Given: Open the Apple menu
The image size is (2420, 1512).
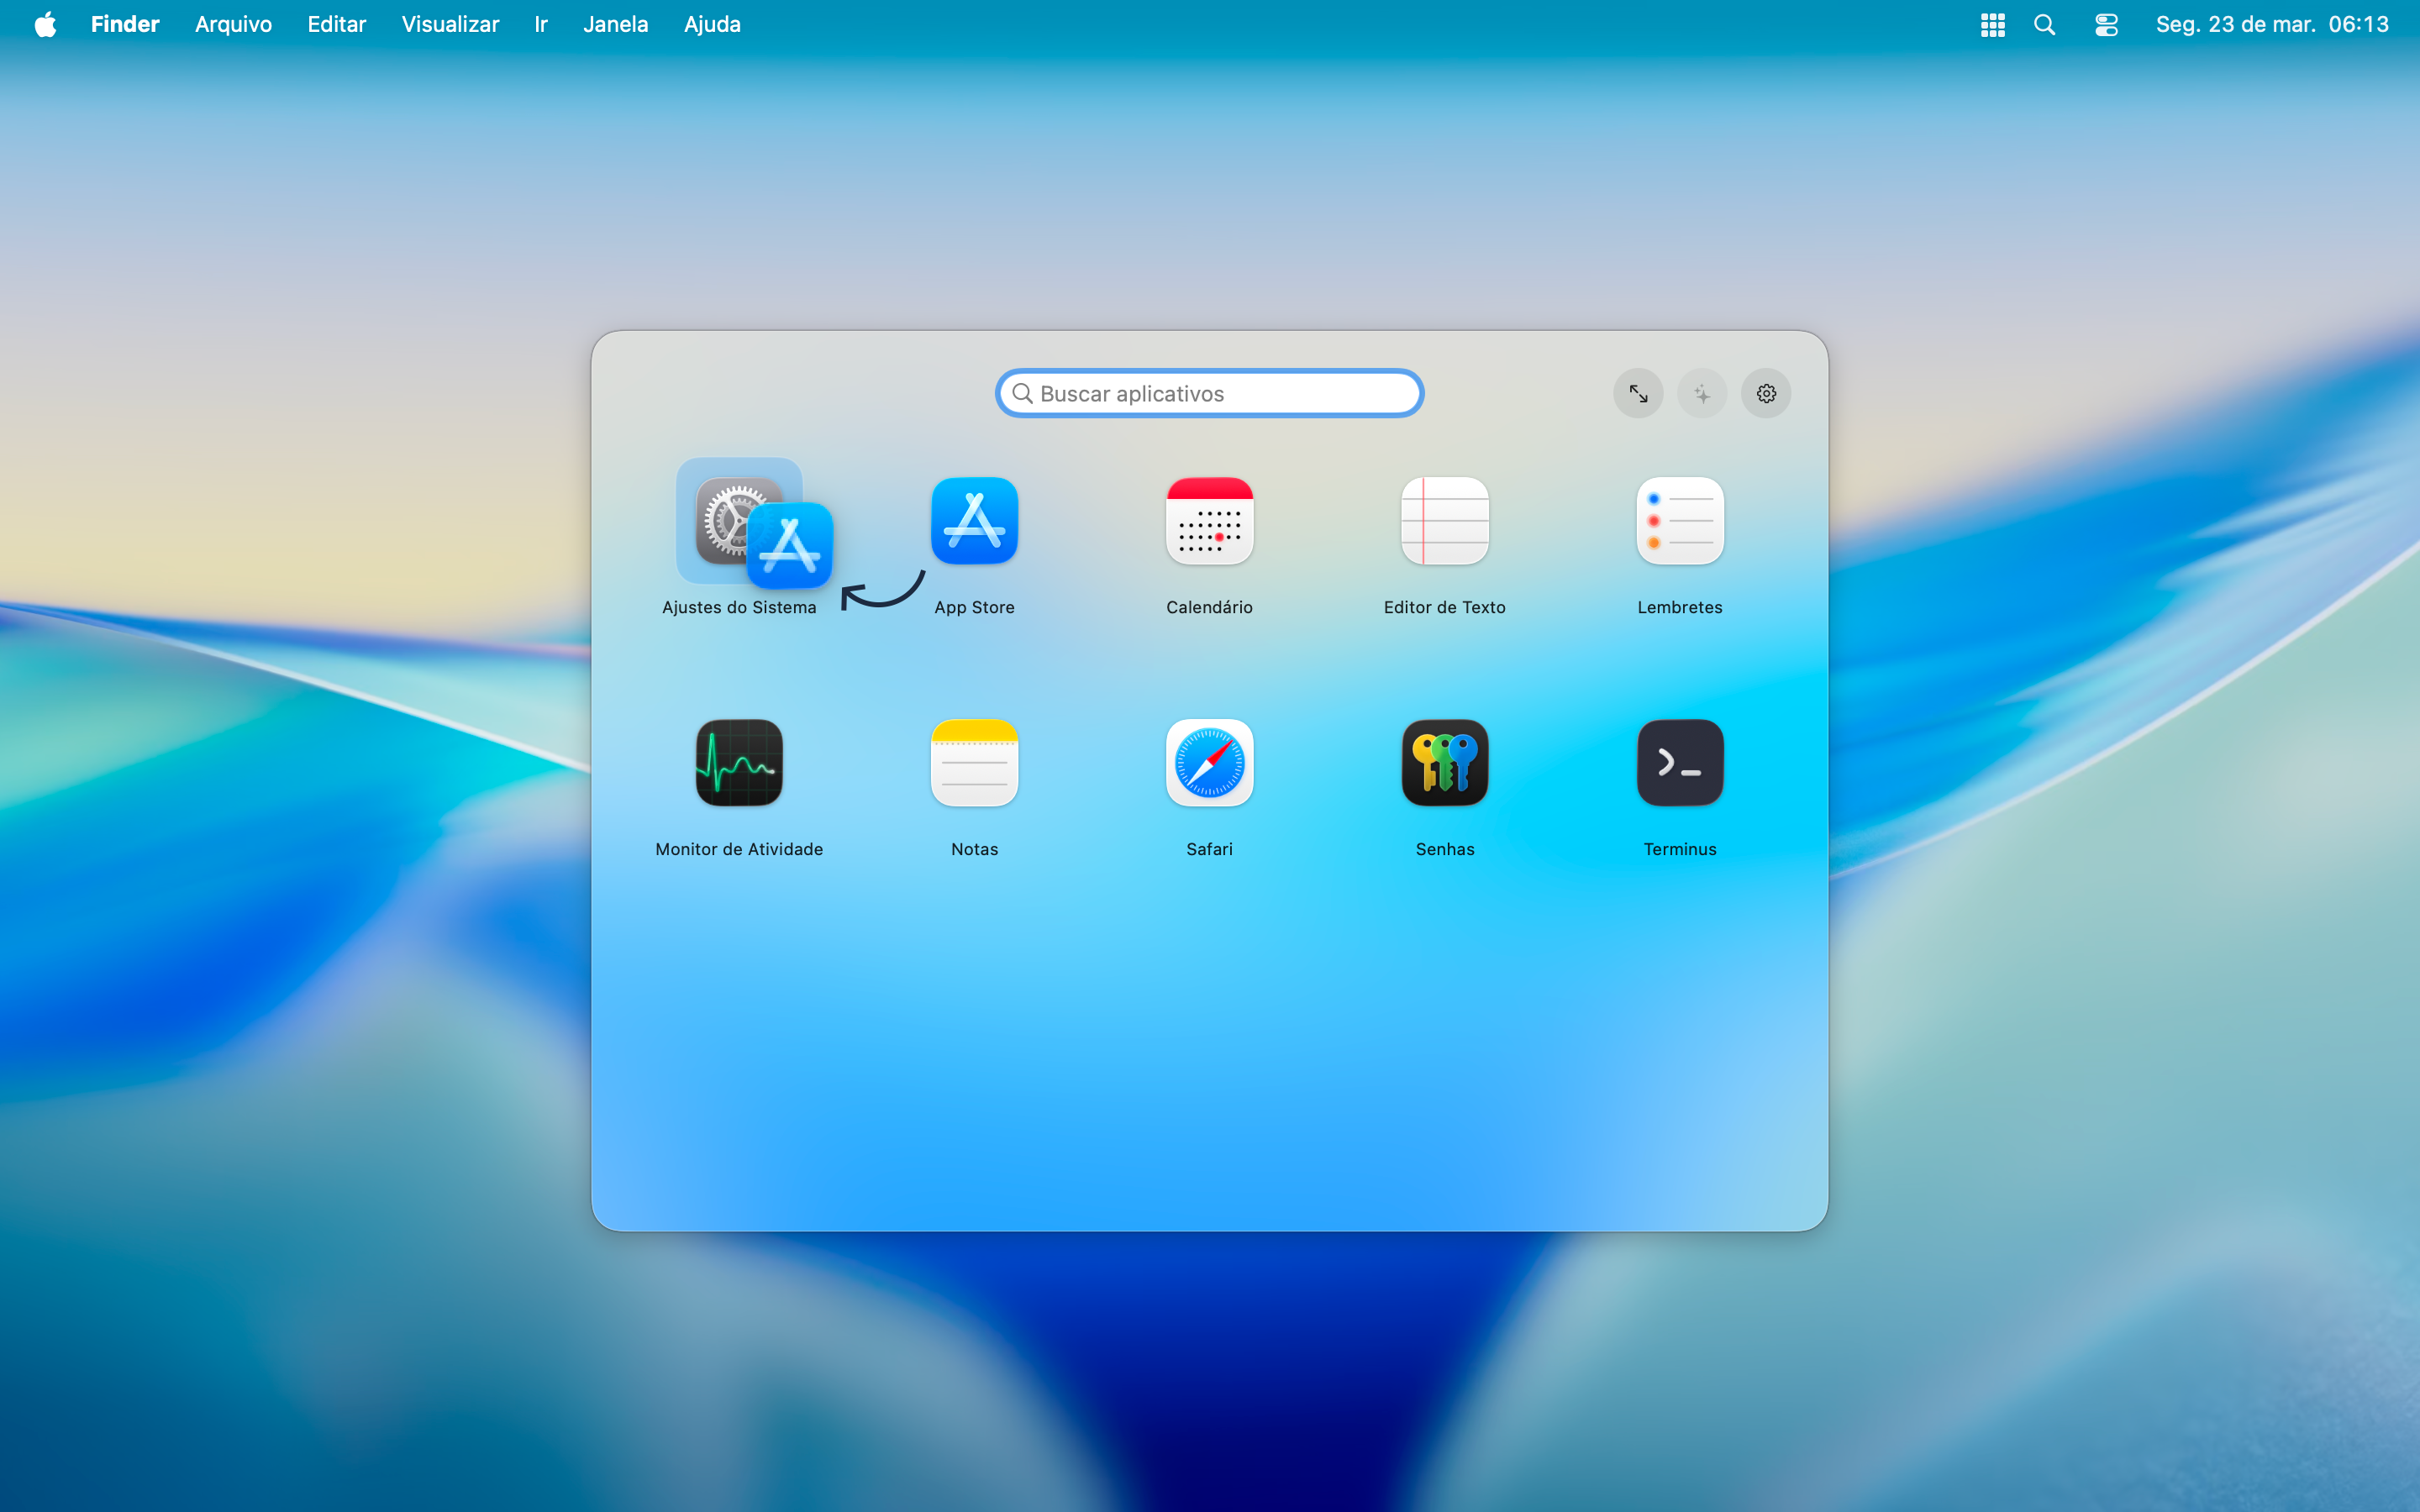Looking at the screenshot, I should coord(45,24).
